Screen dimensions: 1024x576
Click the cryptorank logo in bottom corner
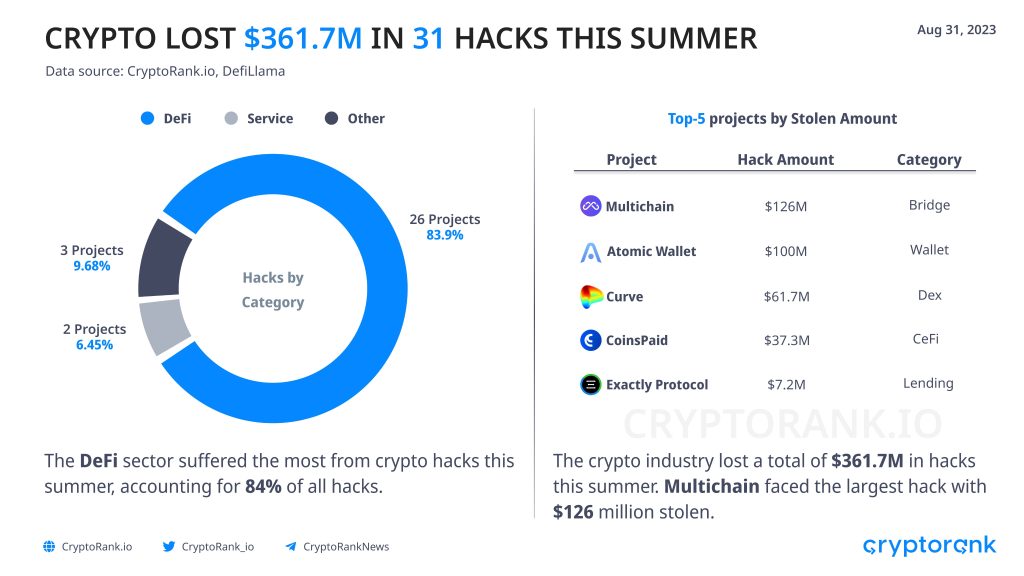(929, 545)
